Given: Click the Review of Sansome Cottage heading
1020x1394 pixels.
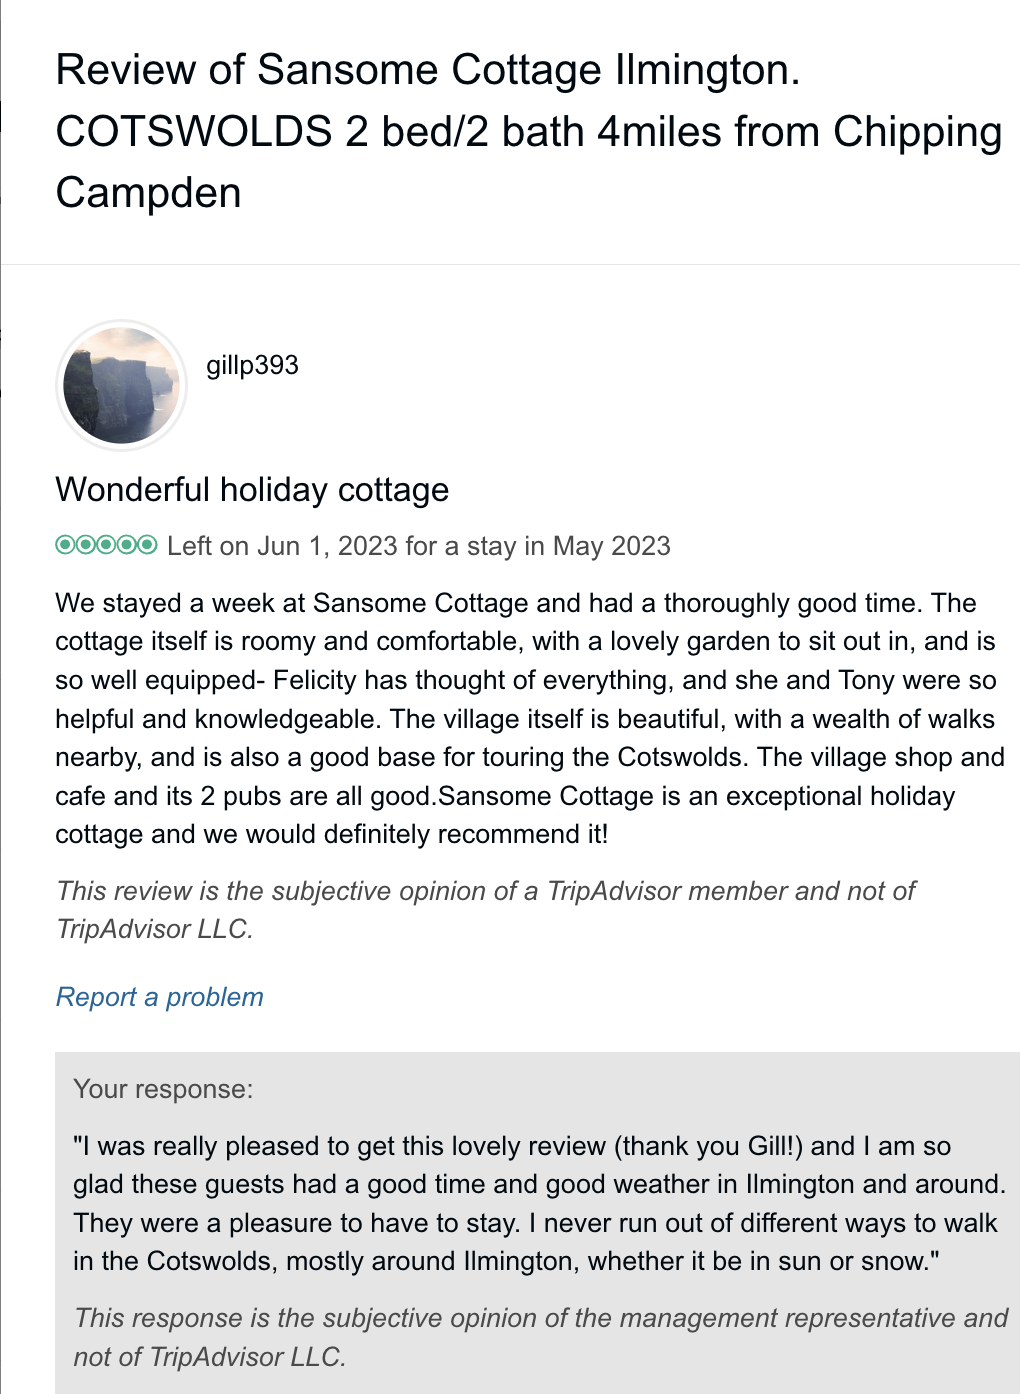Looking at the screenshot, I should (428, 71).
